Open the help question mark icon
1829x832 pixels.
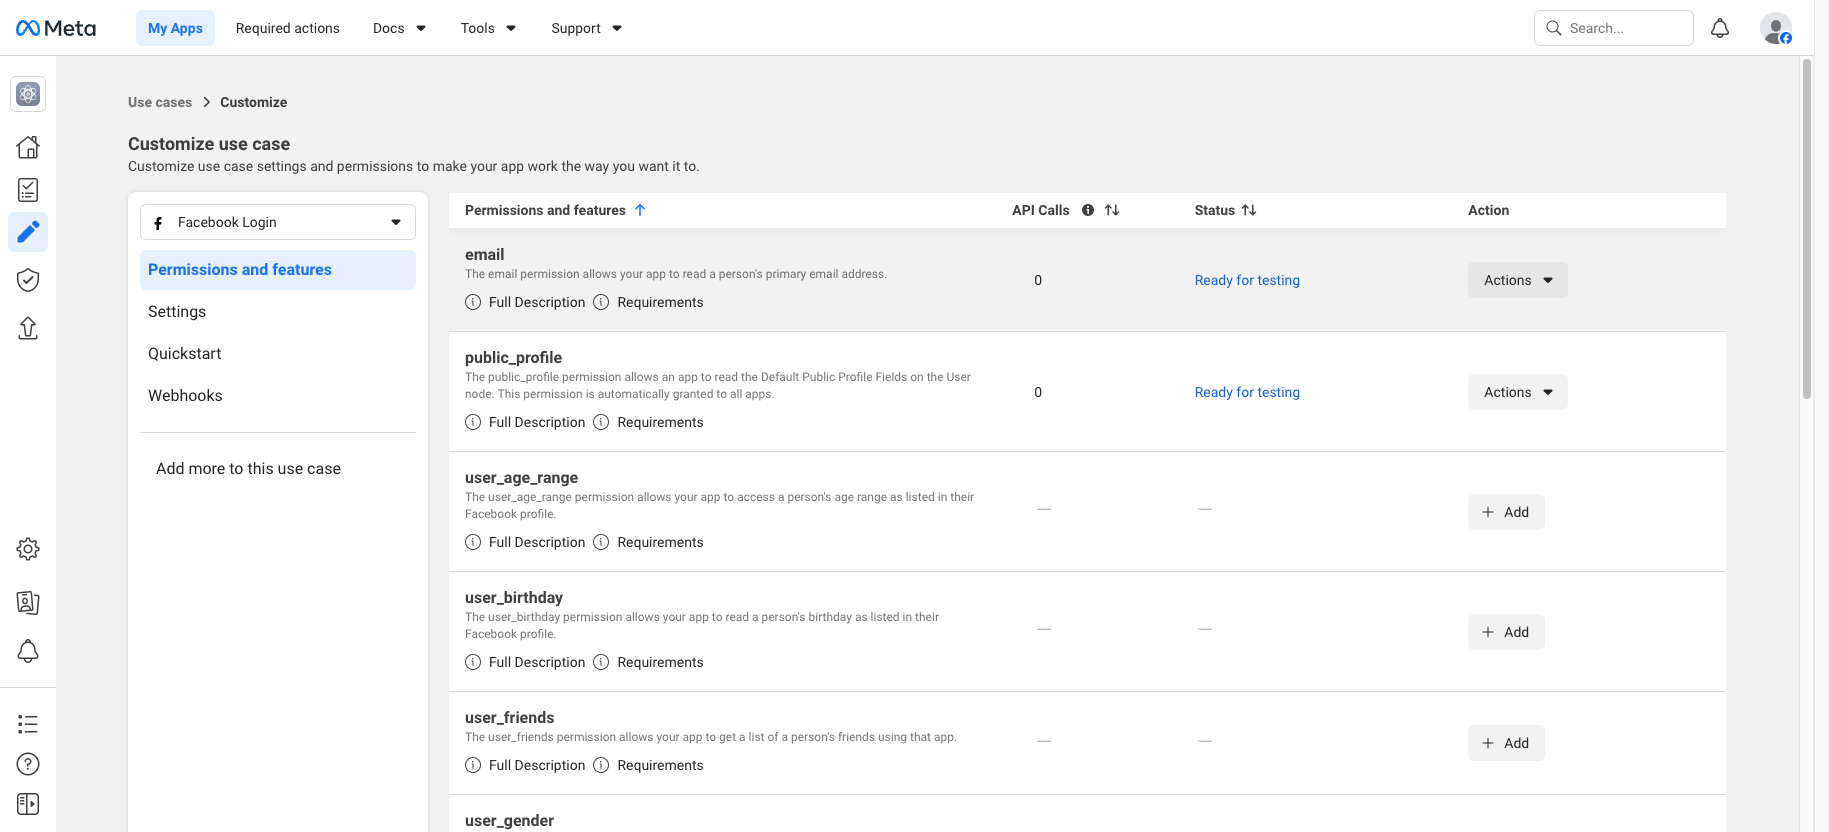(x=28, y=764)
